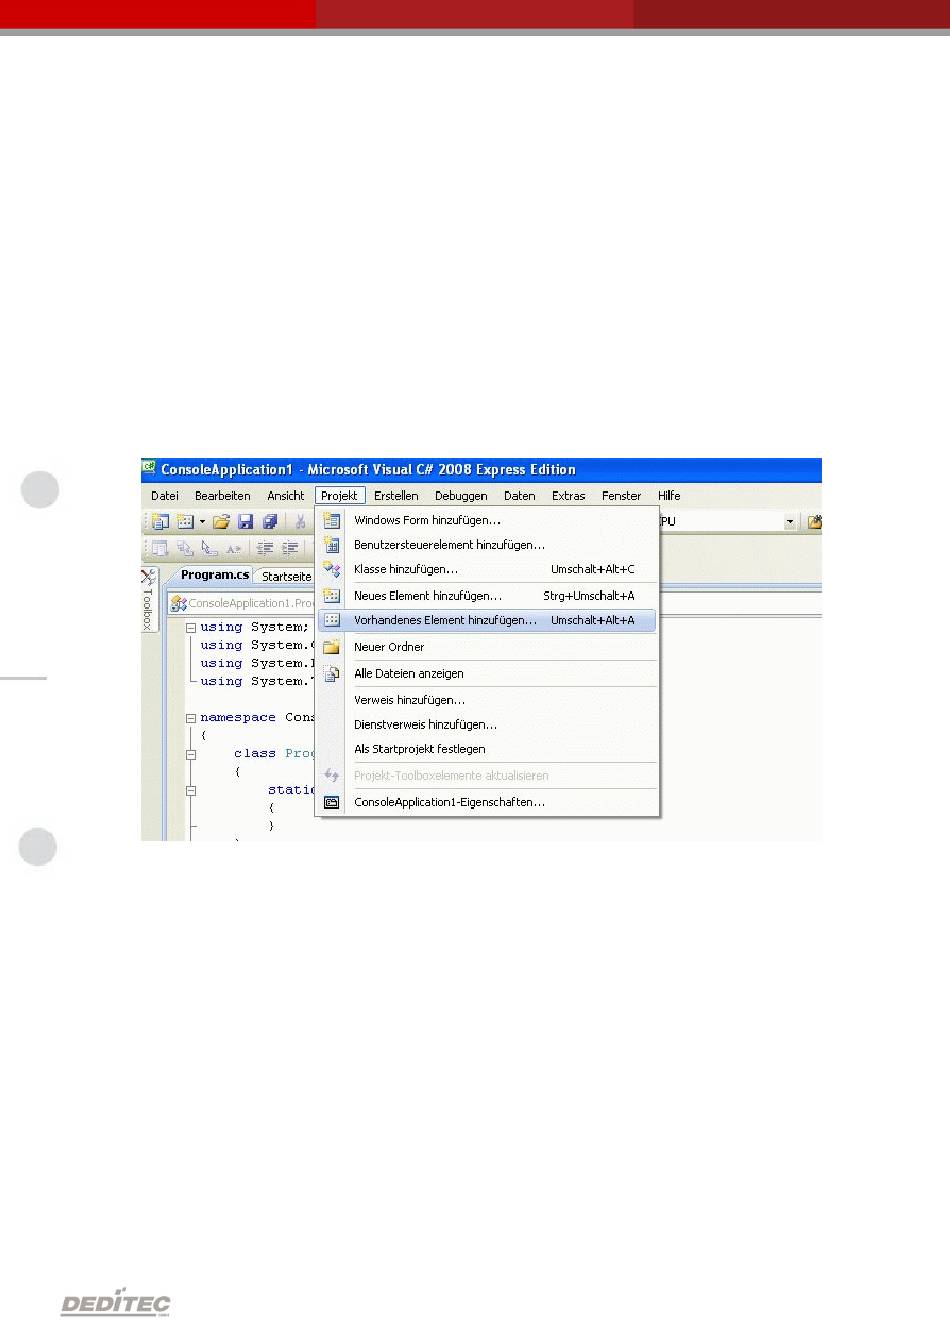The width and height of the screenshot is (950, 1344).
Task: Click the namespace keyword in the code
Action: (238, 718)
